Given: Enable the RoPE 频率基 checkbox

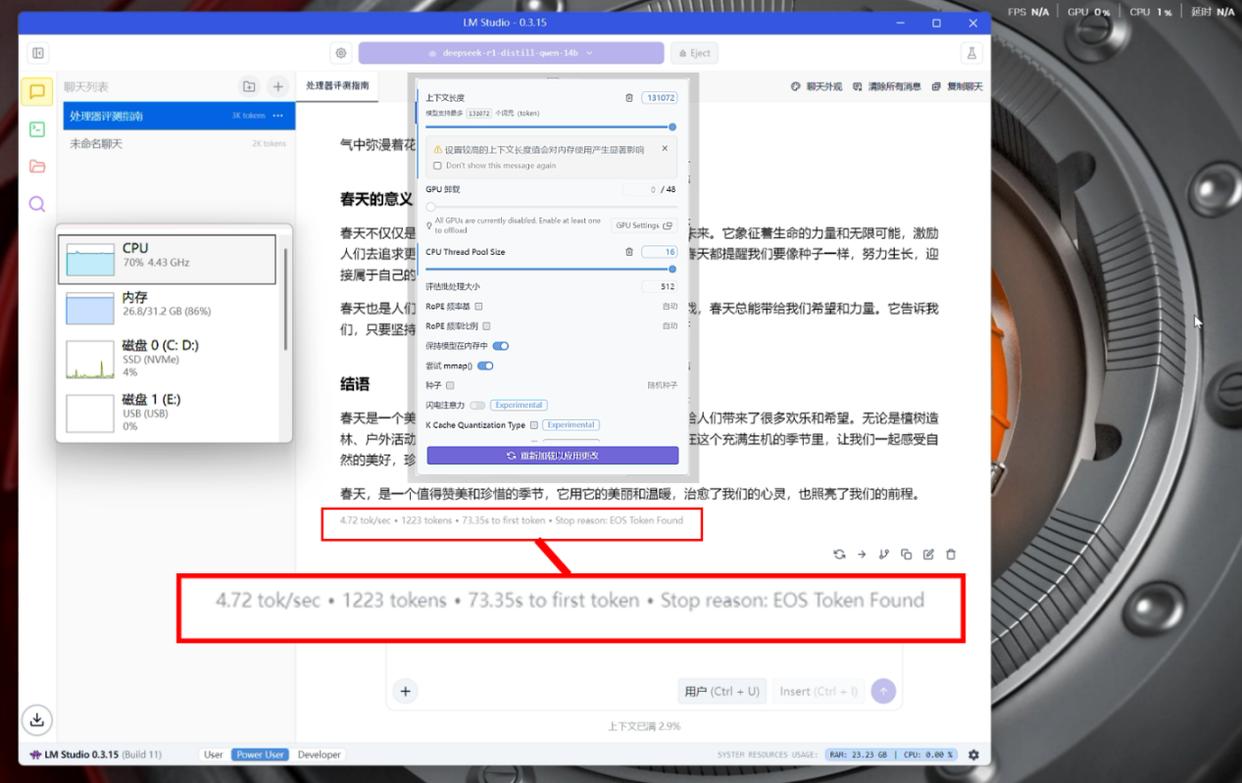Looking at the screenshot, I should (479, 307).
